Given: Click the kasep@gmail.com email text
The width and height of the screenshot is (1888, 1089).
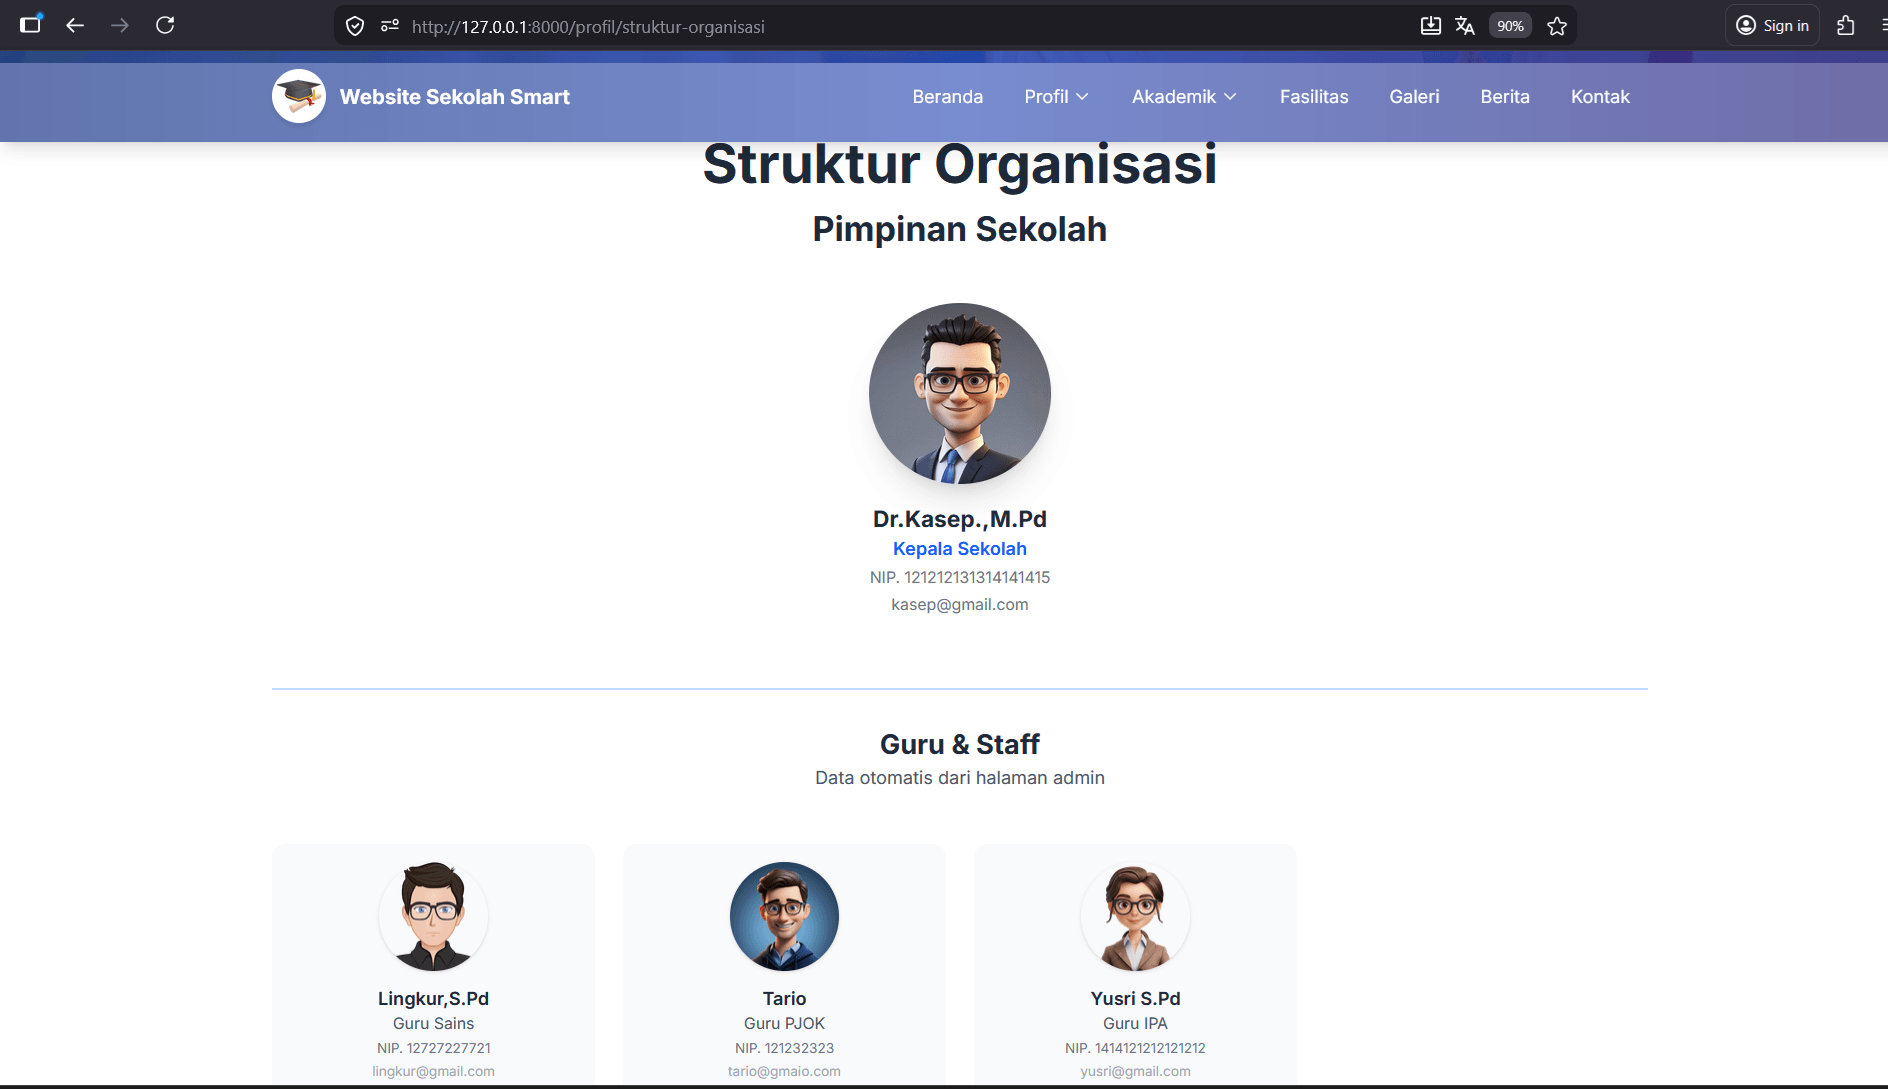Looking at the screenshot, I should tap(960, 605).
